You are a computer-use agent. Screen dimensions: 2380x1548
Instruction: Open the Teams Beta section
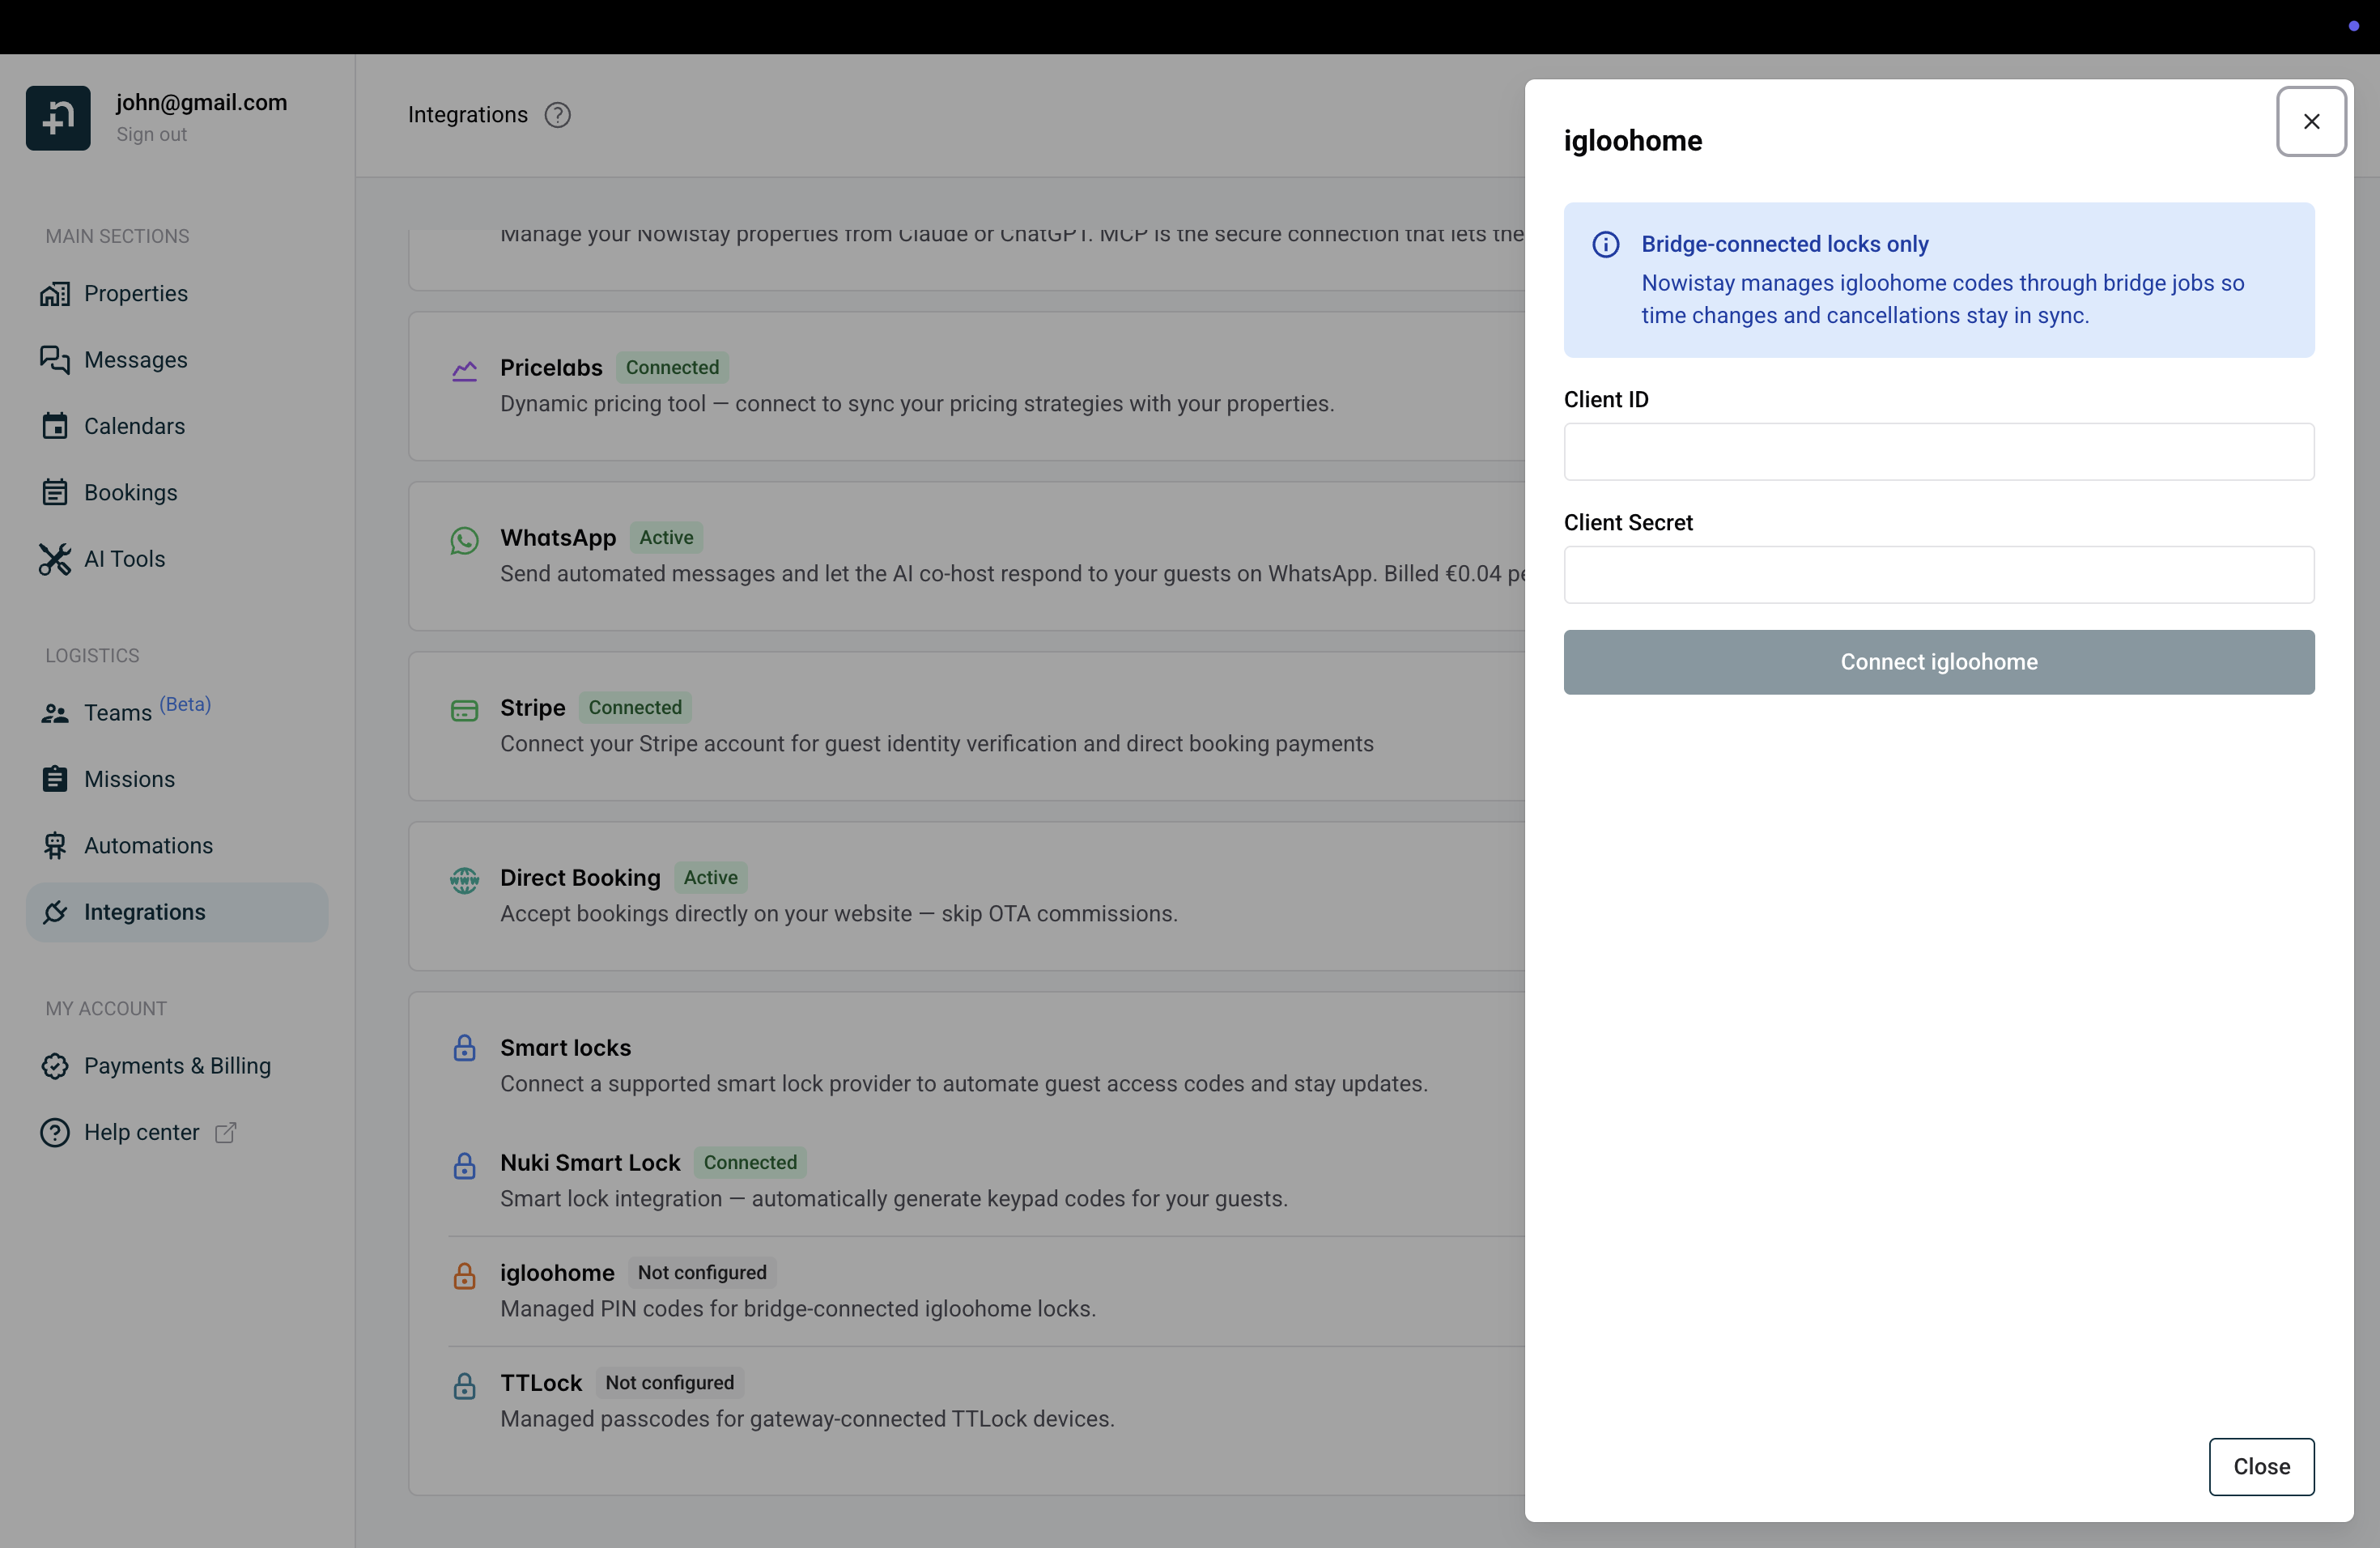coord(115,712)
